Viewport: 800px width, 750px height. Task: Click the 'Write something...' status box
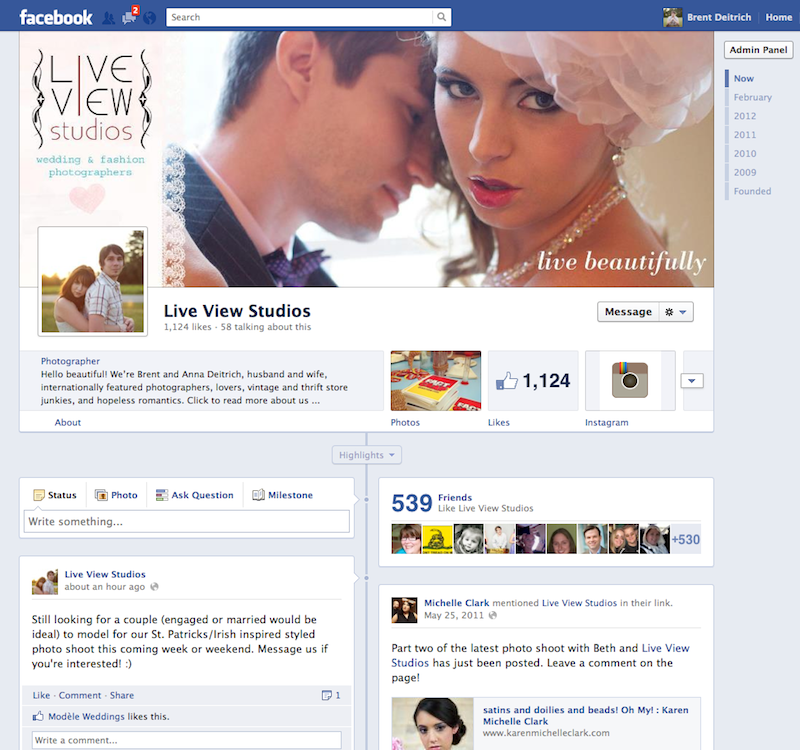pos(187,521)
